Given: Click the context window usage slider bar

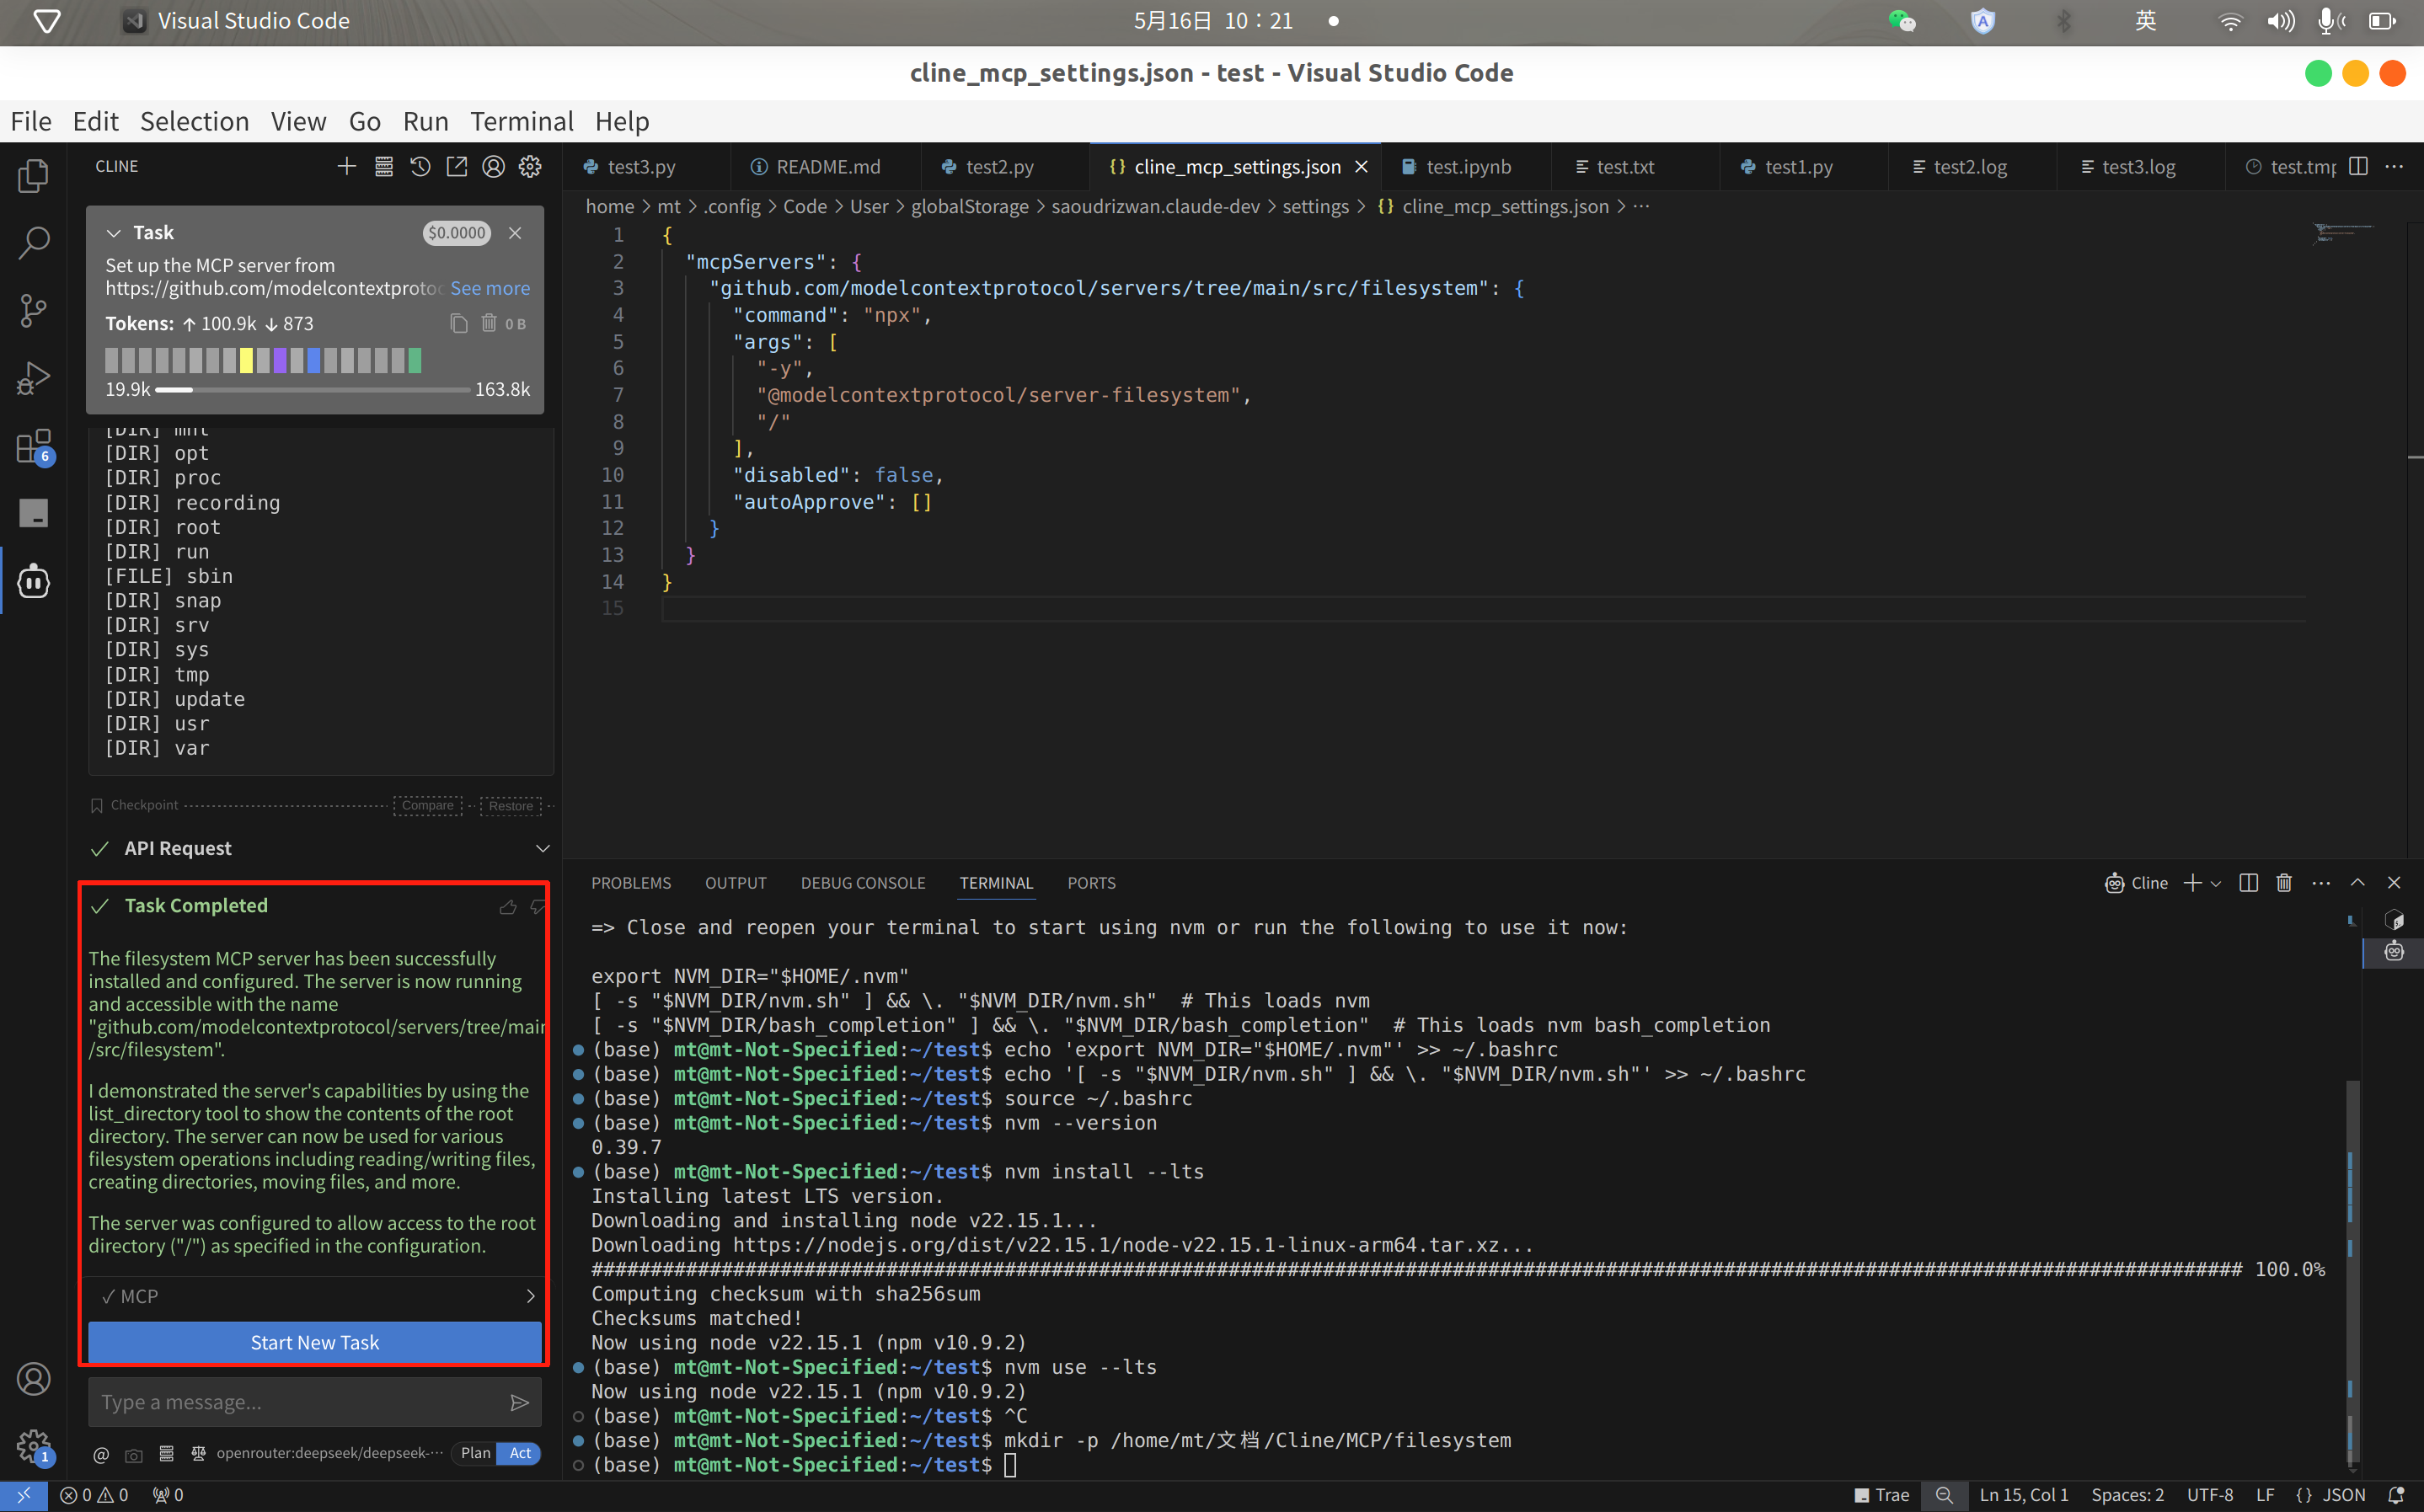Looking at the screenshot, I should tap(313, 389).
